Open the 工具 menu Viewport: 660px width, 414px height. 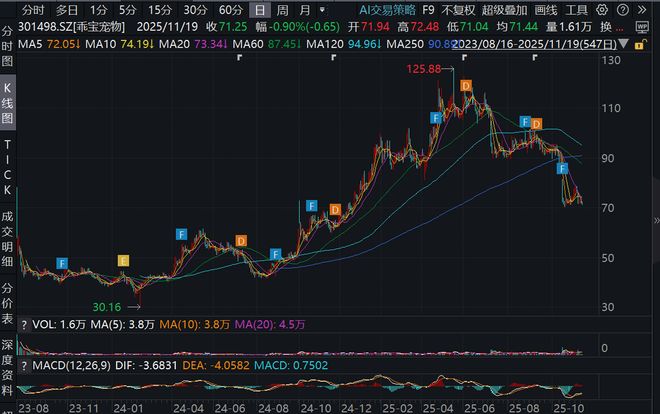coord(576,10)
